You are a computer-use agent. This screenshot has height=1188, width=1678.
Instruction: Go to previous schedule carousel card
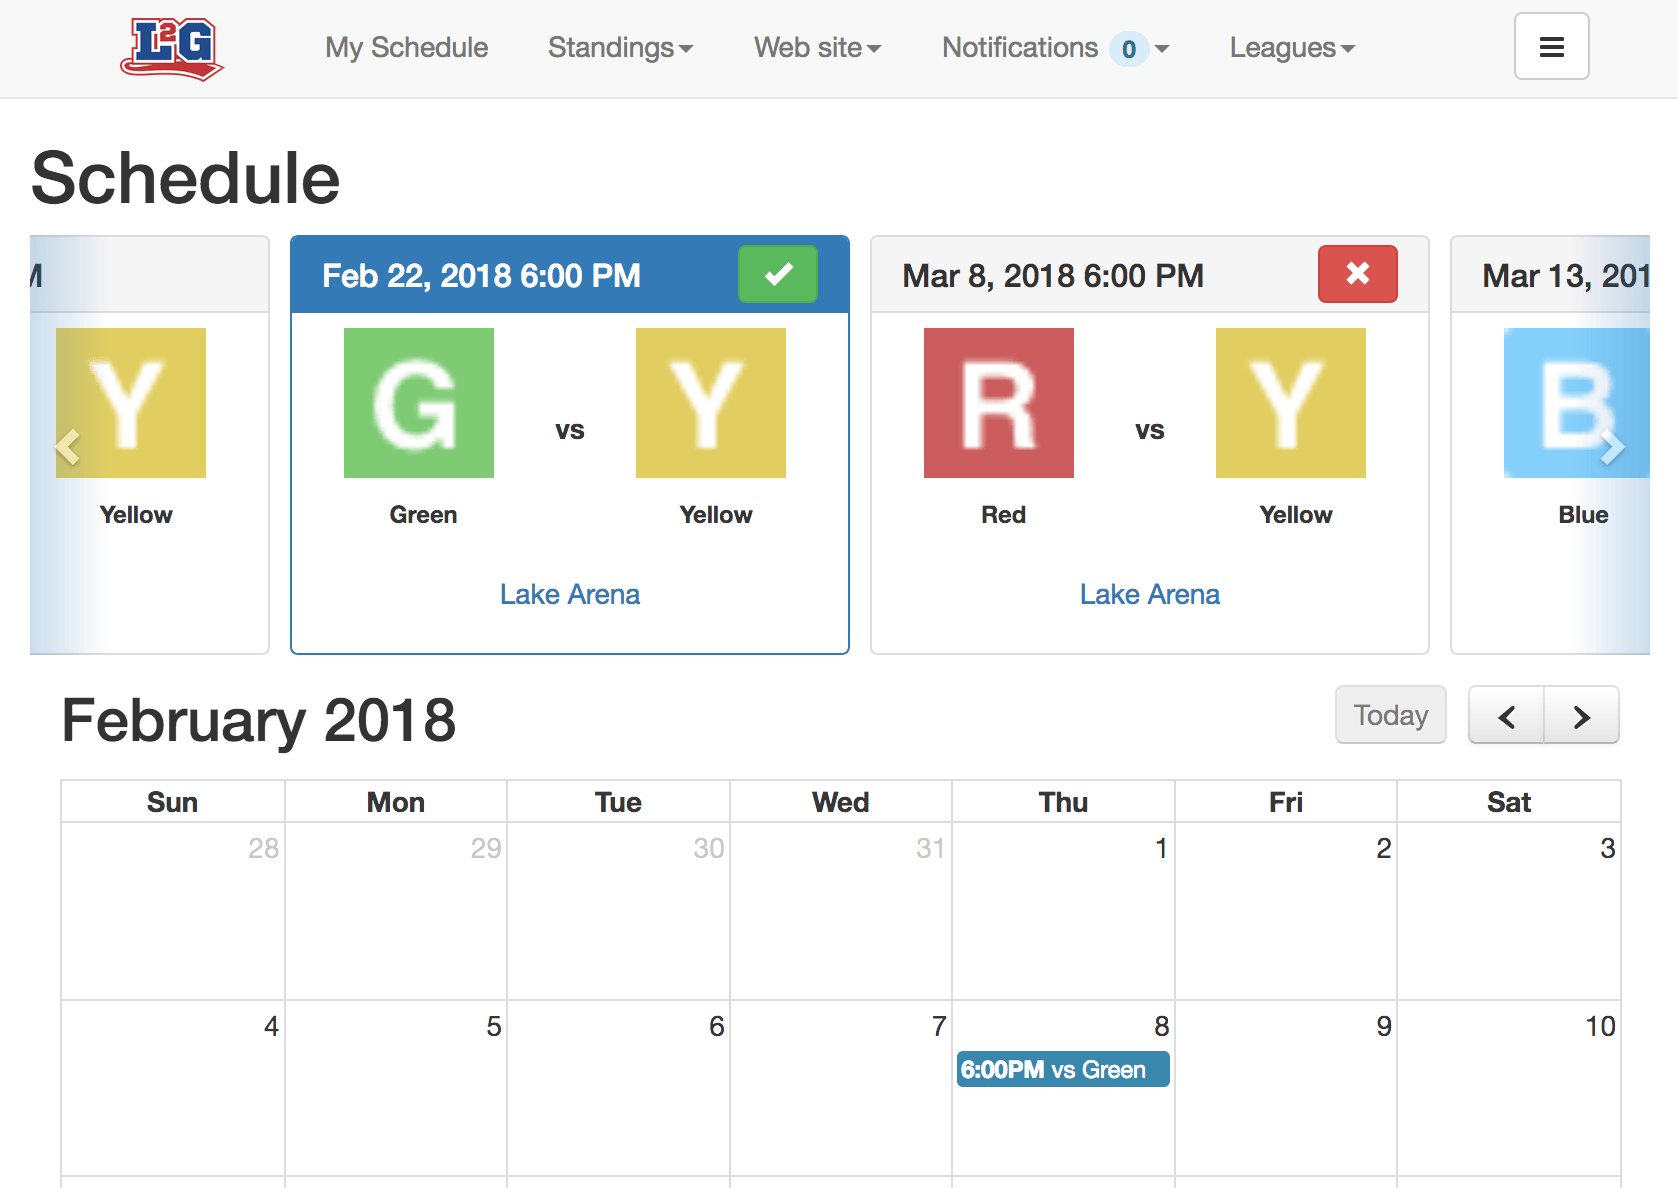point(68,446)
